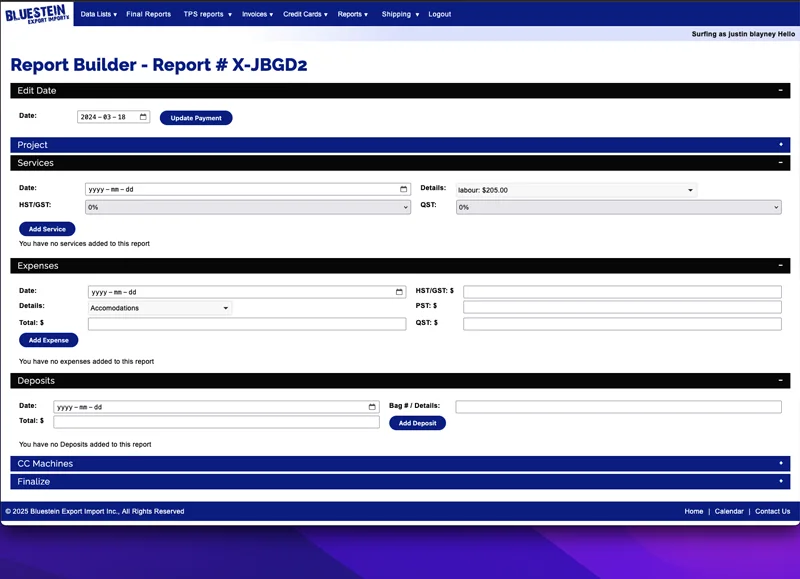The image size is (800, 579).
Task: Click 'Surfing as justin blayney Hello' text
Action: [x=743, y=34]
